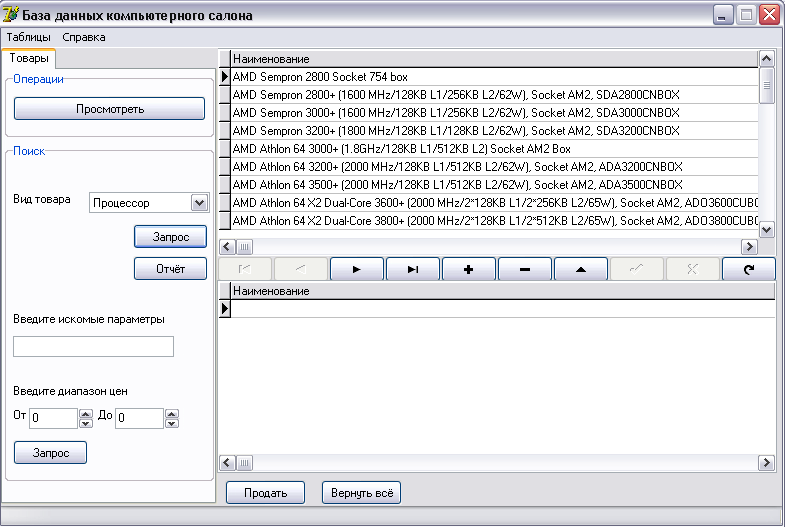
Task: Click lower grid horizontal scrollbar thumb
Action: pos(244,462)
